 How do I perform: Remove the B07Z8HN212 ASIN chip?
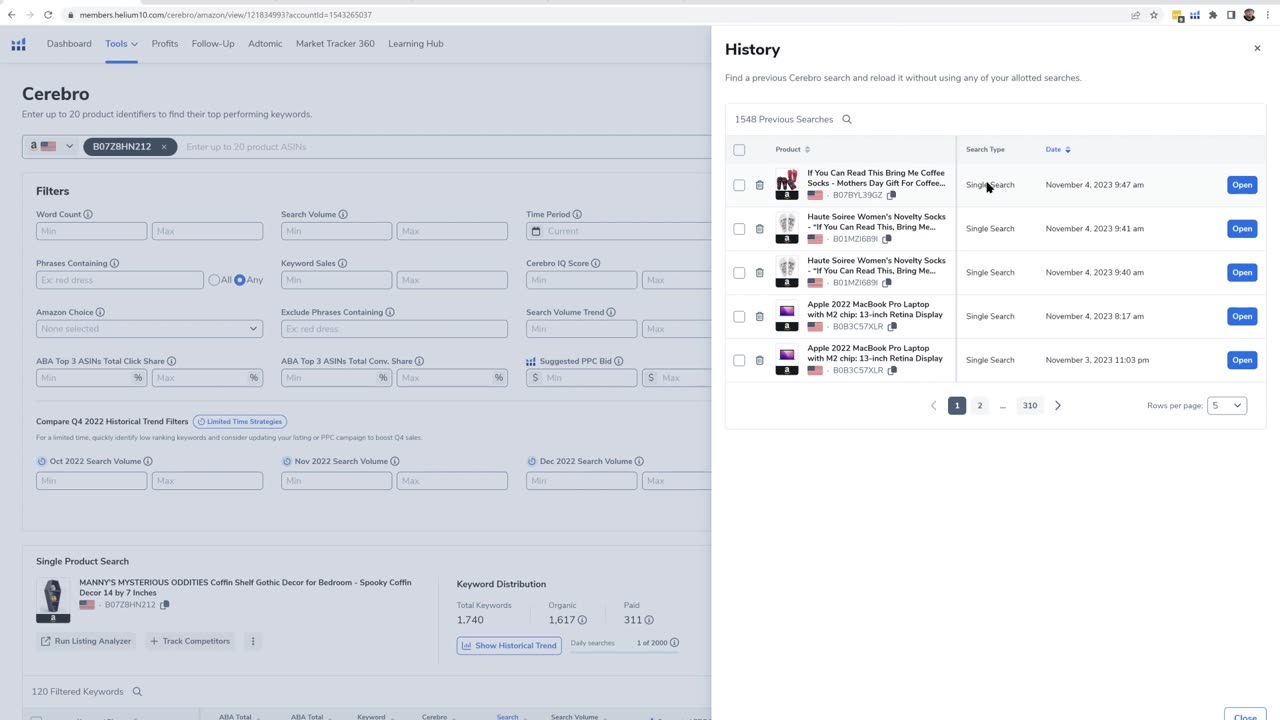click(x=164, y=147)
